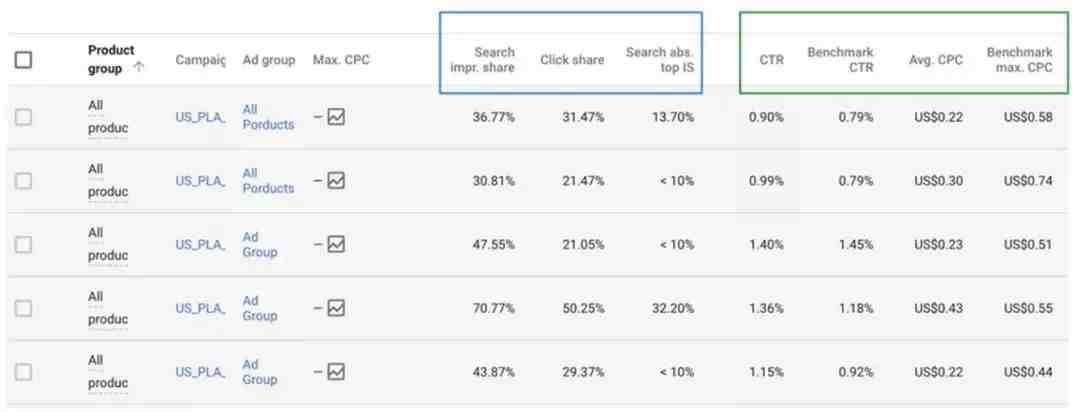Screen dimensions: 1080x412
Task: Click the Search abs. top IS header
Action: [660, 60]
